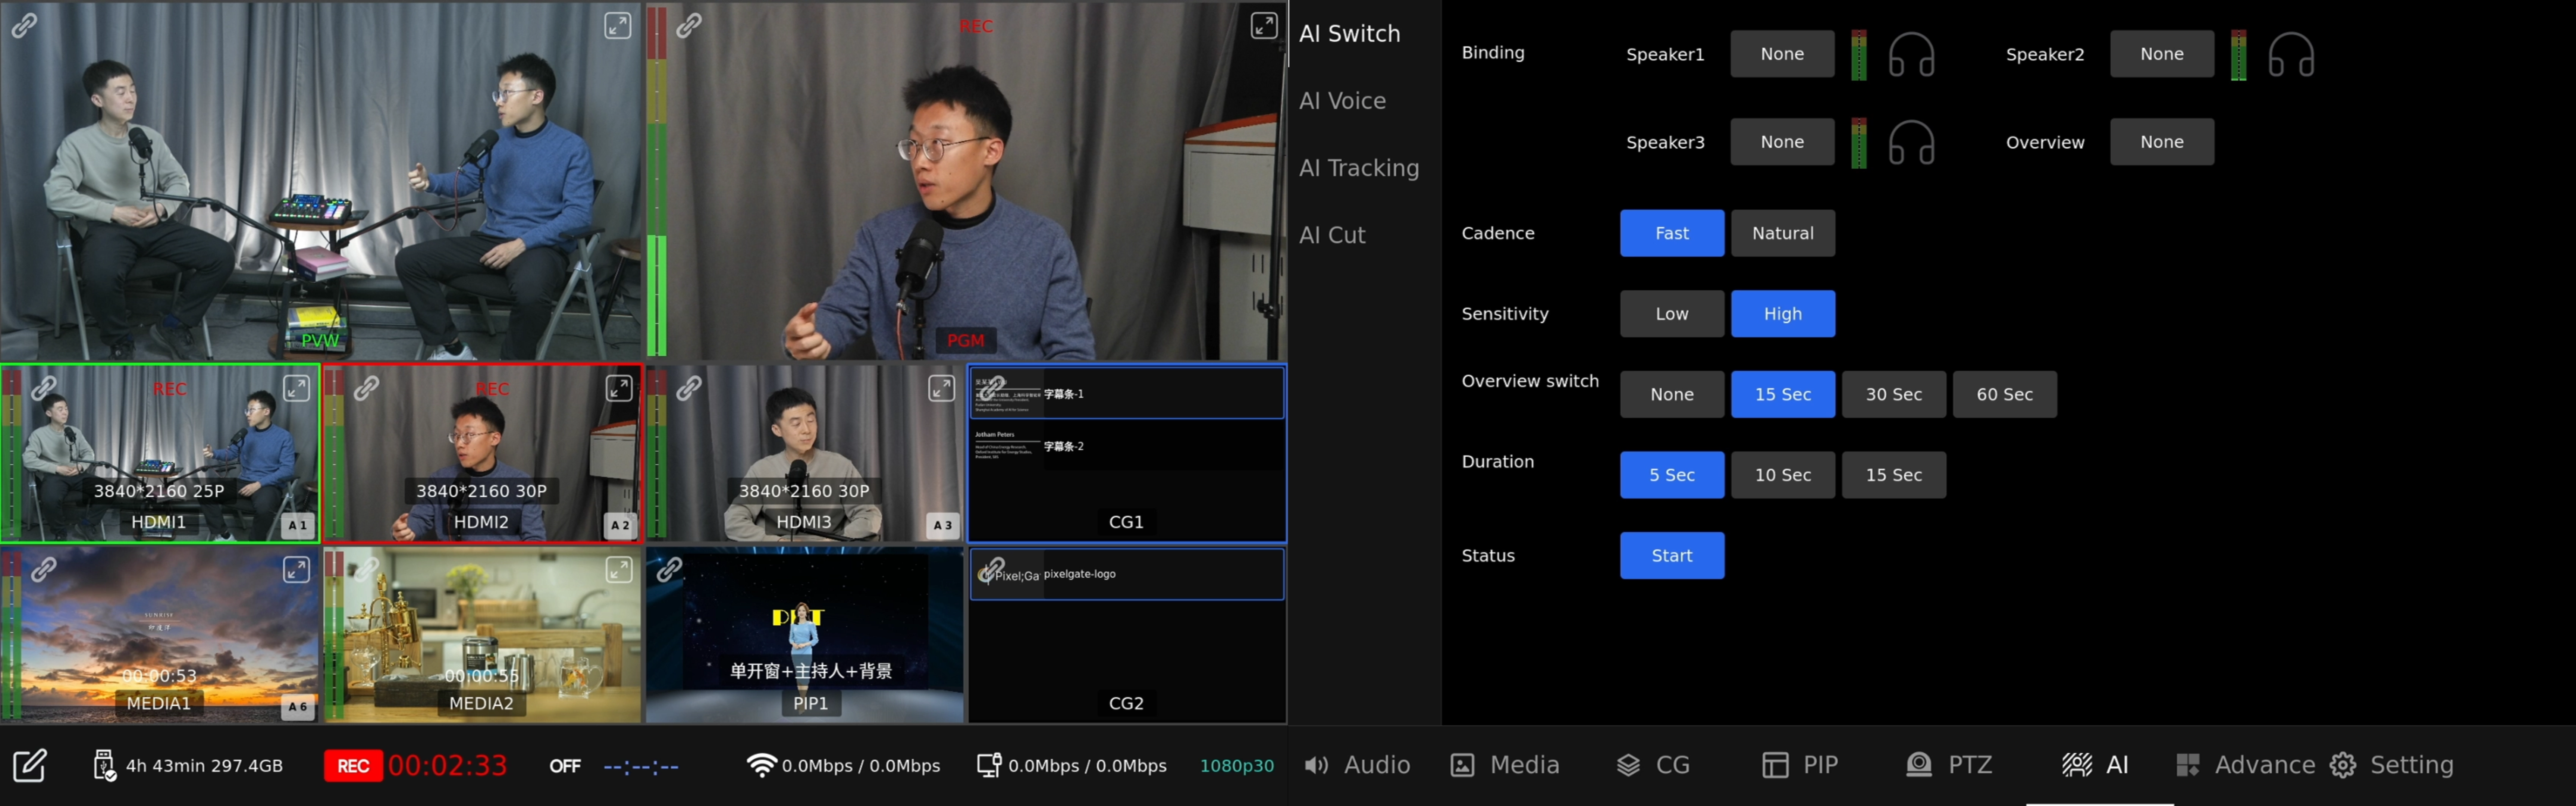The height and width of the screenshot is (806, 2576).
Task: Expand the HDMI2 source to fullscreen
Action: tap(619, 388)
